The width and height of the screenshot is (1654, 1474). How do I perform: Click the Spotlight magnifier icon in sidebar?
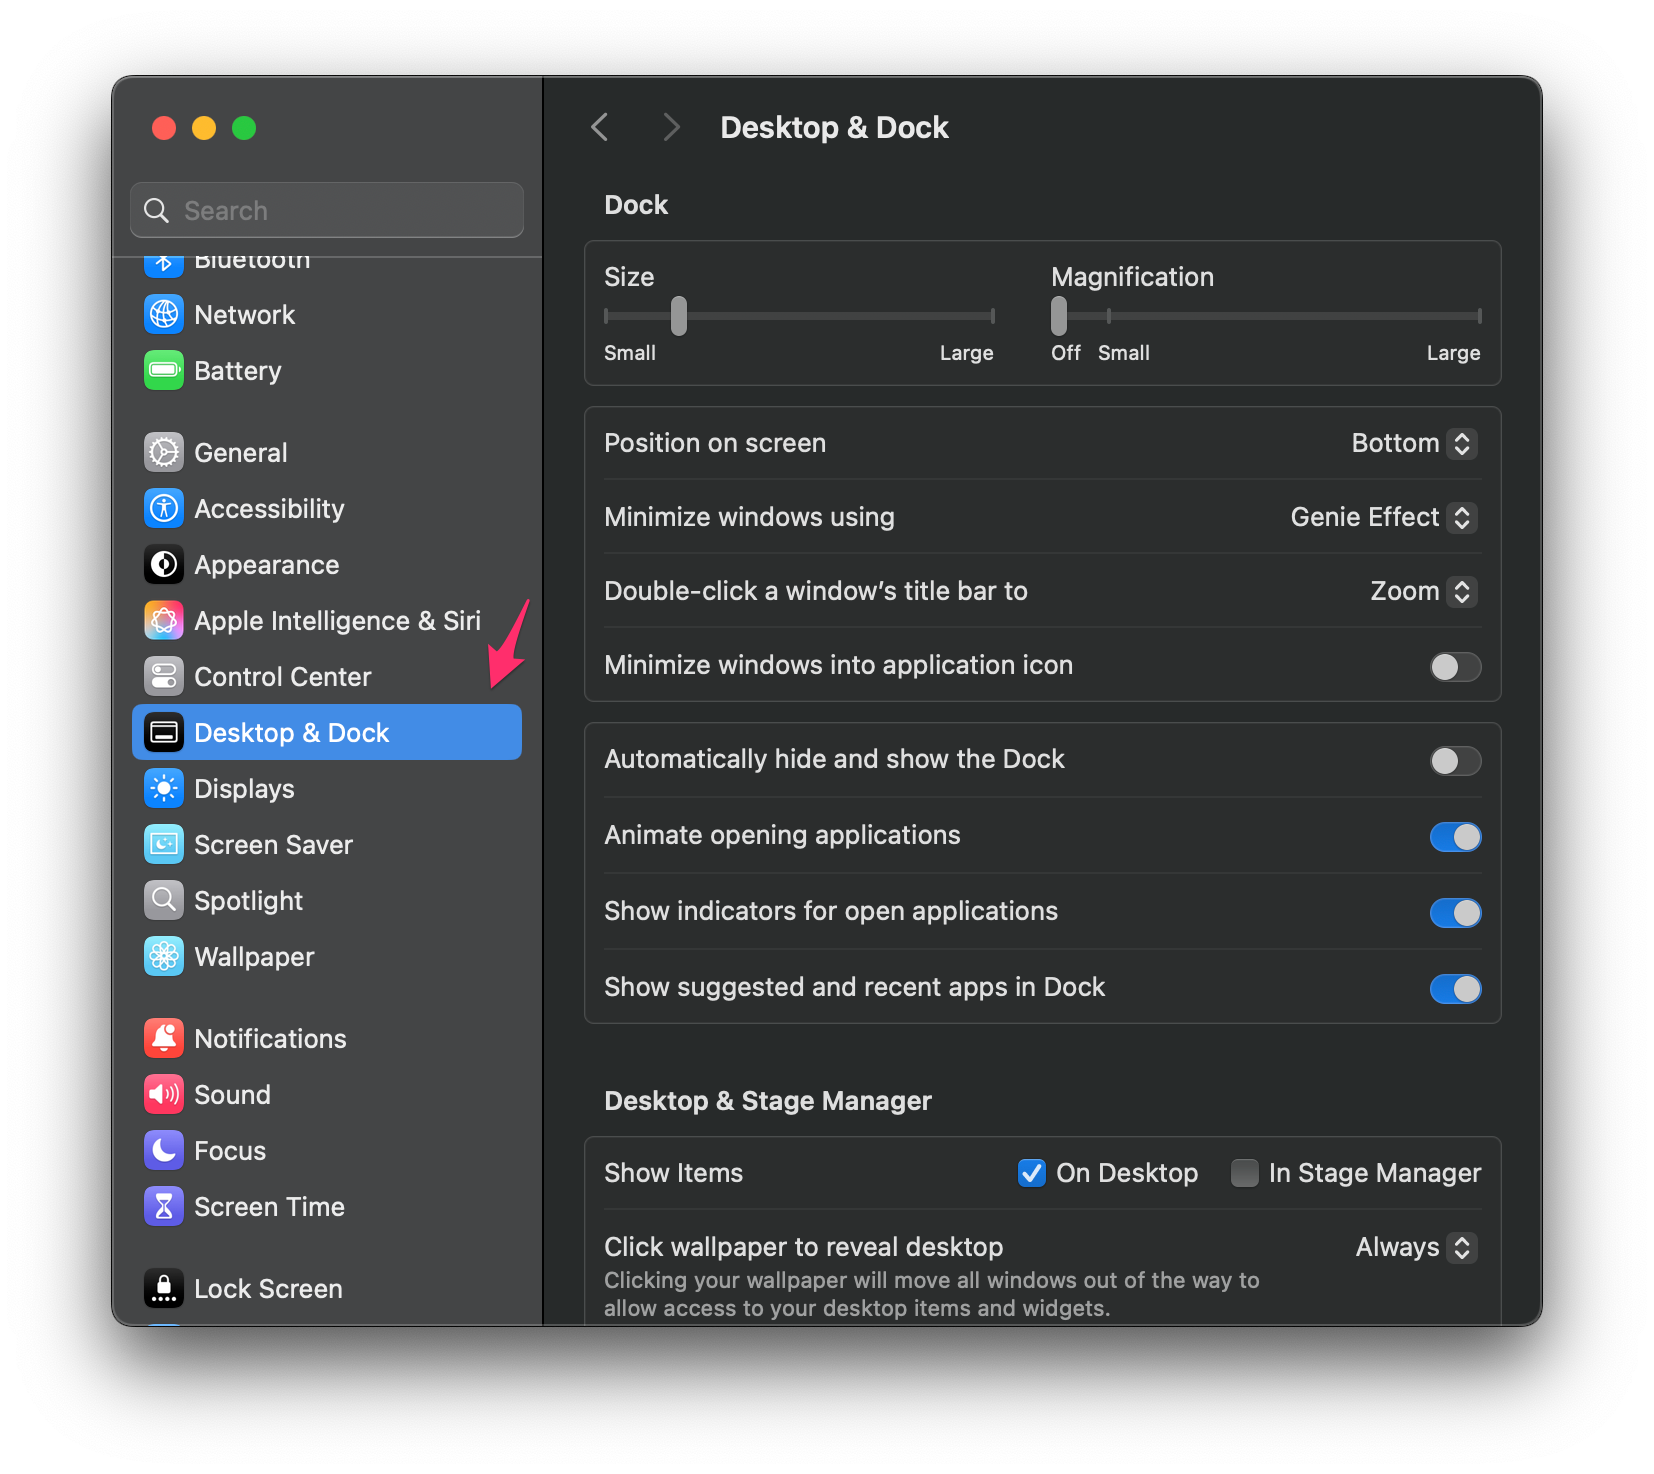[164, 900]
